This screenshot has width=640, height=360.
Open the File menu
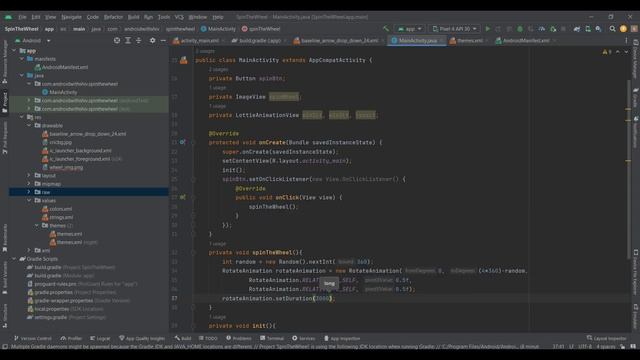pos(22,17)
